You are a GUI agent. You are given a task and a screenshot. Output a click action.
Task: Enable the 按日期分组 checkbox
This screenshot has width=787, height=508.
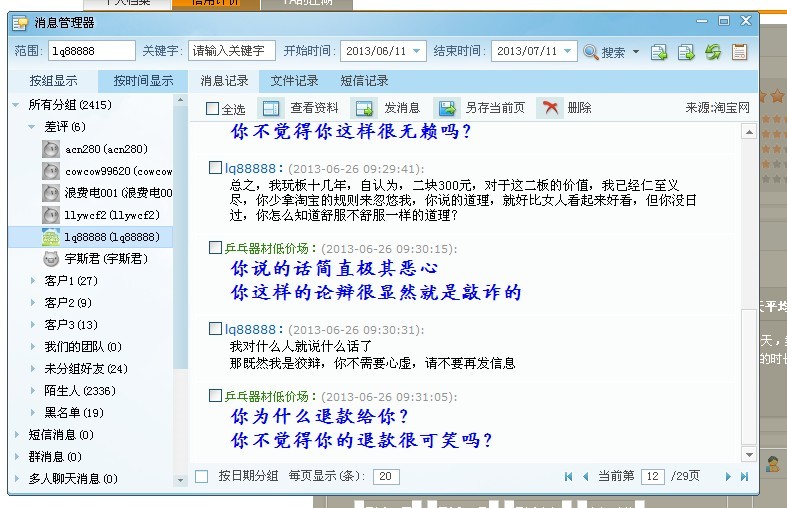201,476
